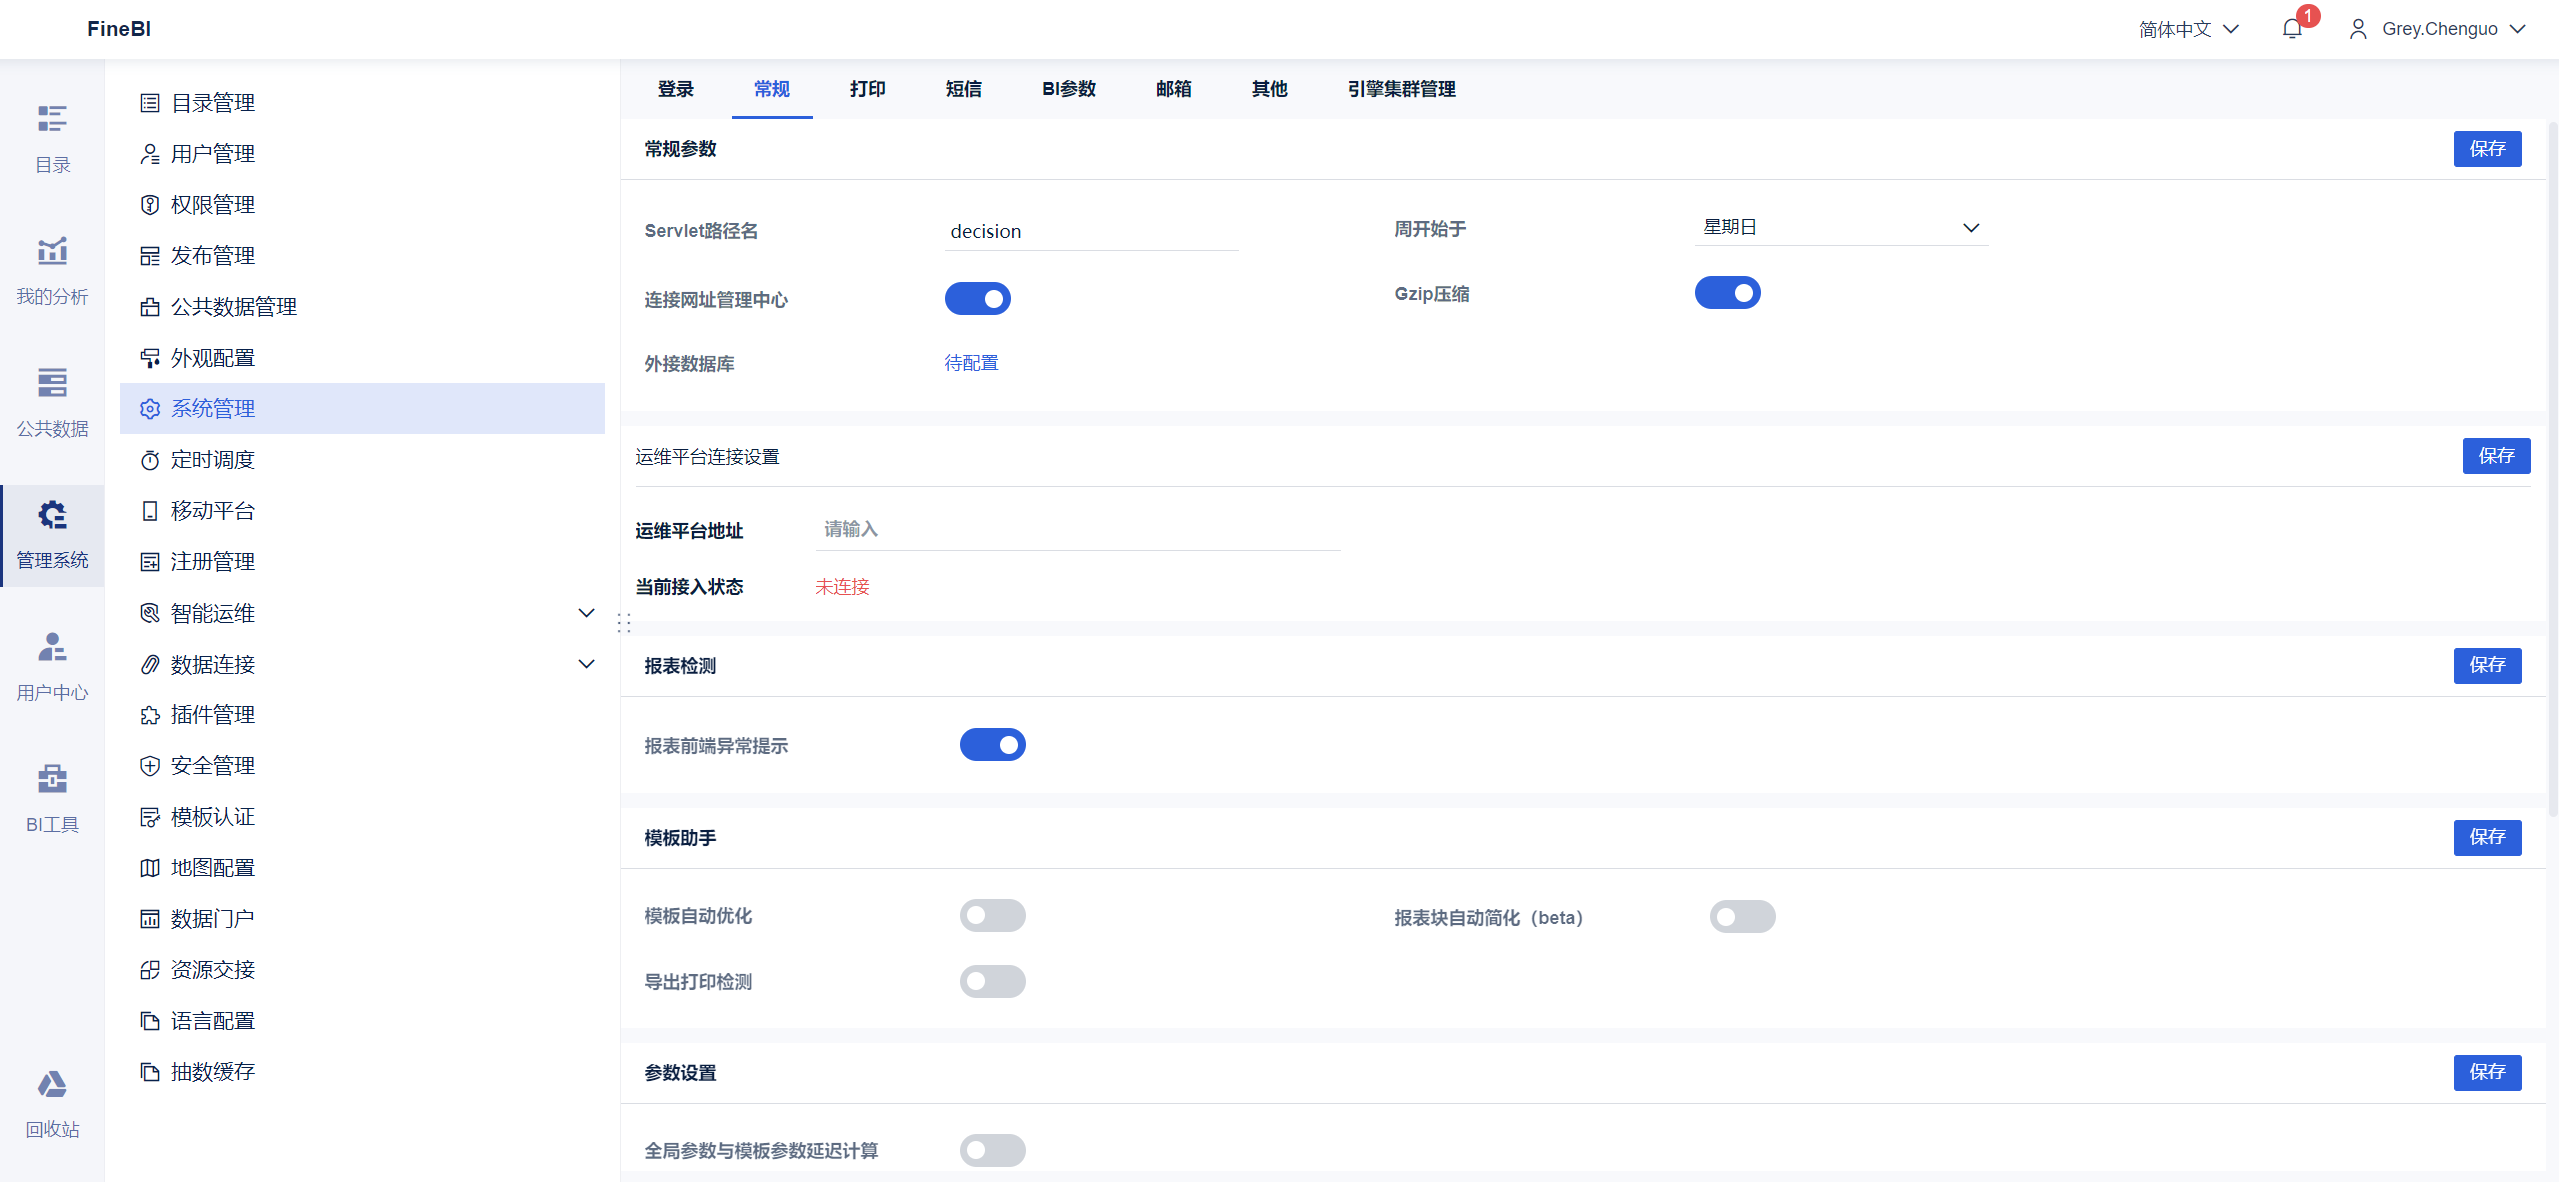Viewport: 2559px width, 1182px height.
Task: Disable the Gzip压缩 switch
Action: [1727, 292]
